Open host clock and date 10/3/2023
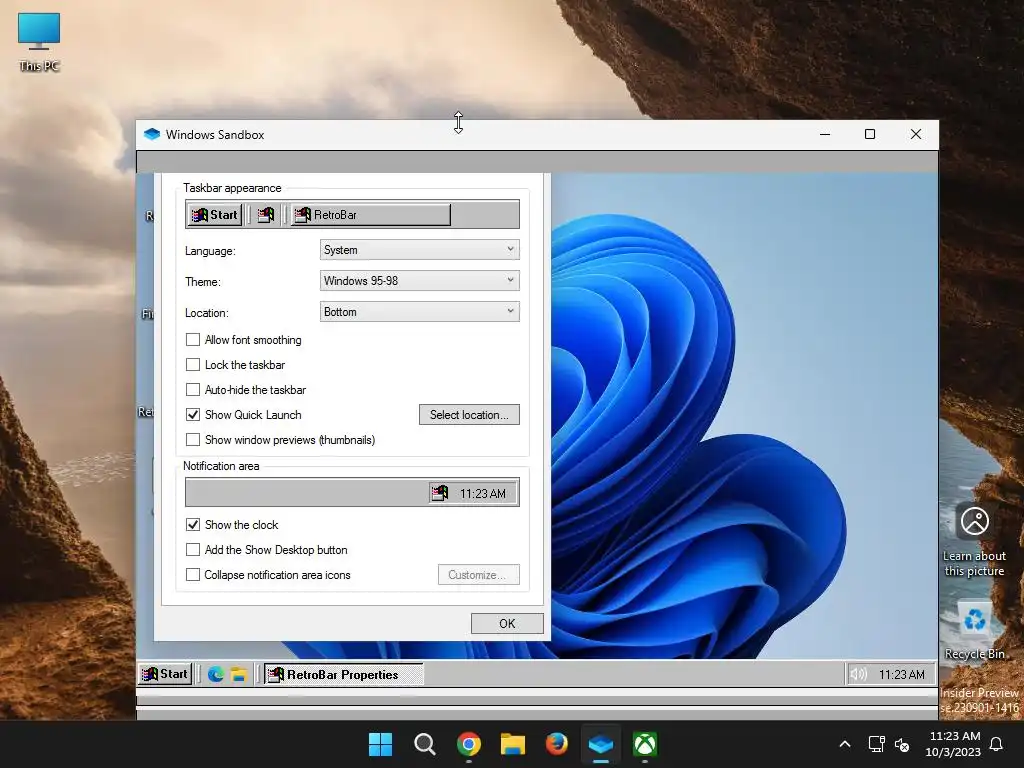1024x768 pixels. click(x=953, y=744)
